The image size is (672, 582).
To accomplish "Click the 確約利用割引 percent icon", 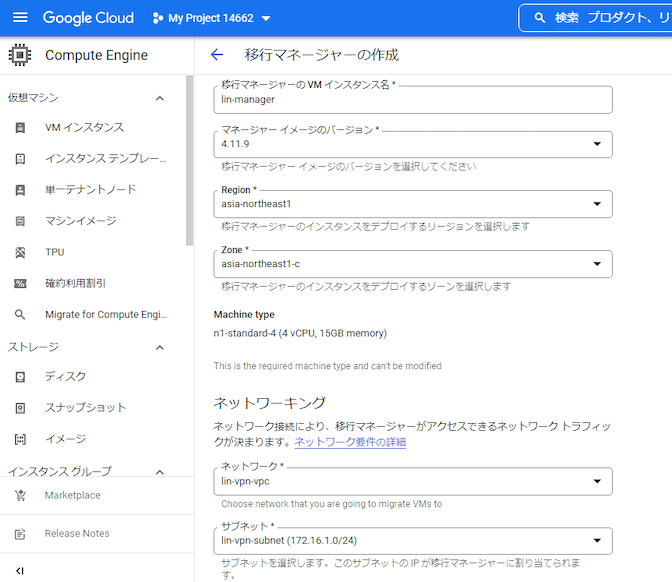I will (20, 283).
